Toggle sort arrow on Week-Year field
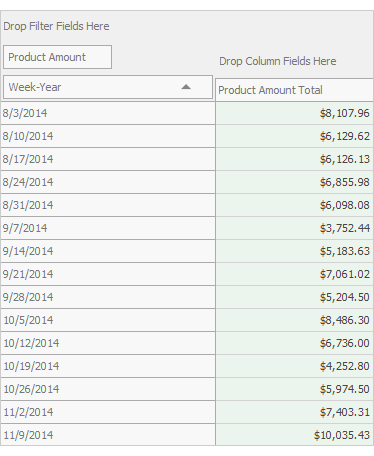 (186, 87)
